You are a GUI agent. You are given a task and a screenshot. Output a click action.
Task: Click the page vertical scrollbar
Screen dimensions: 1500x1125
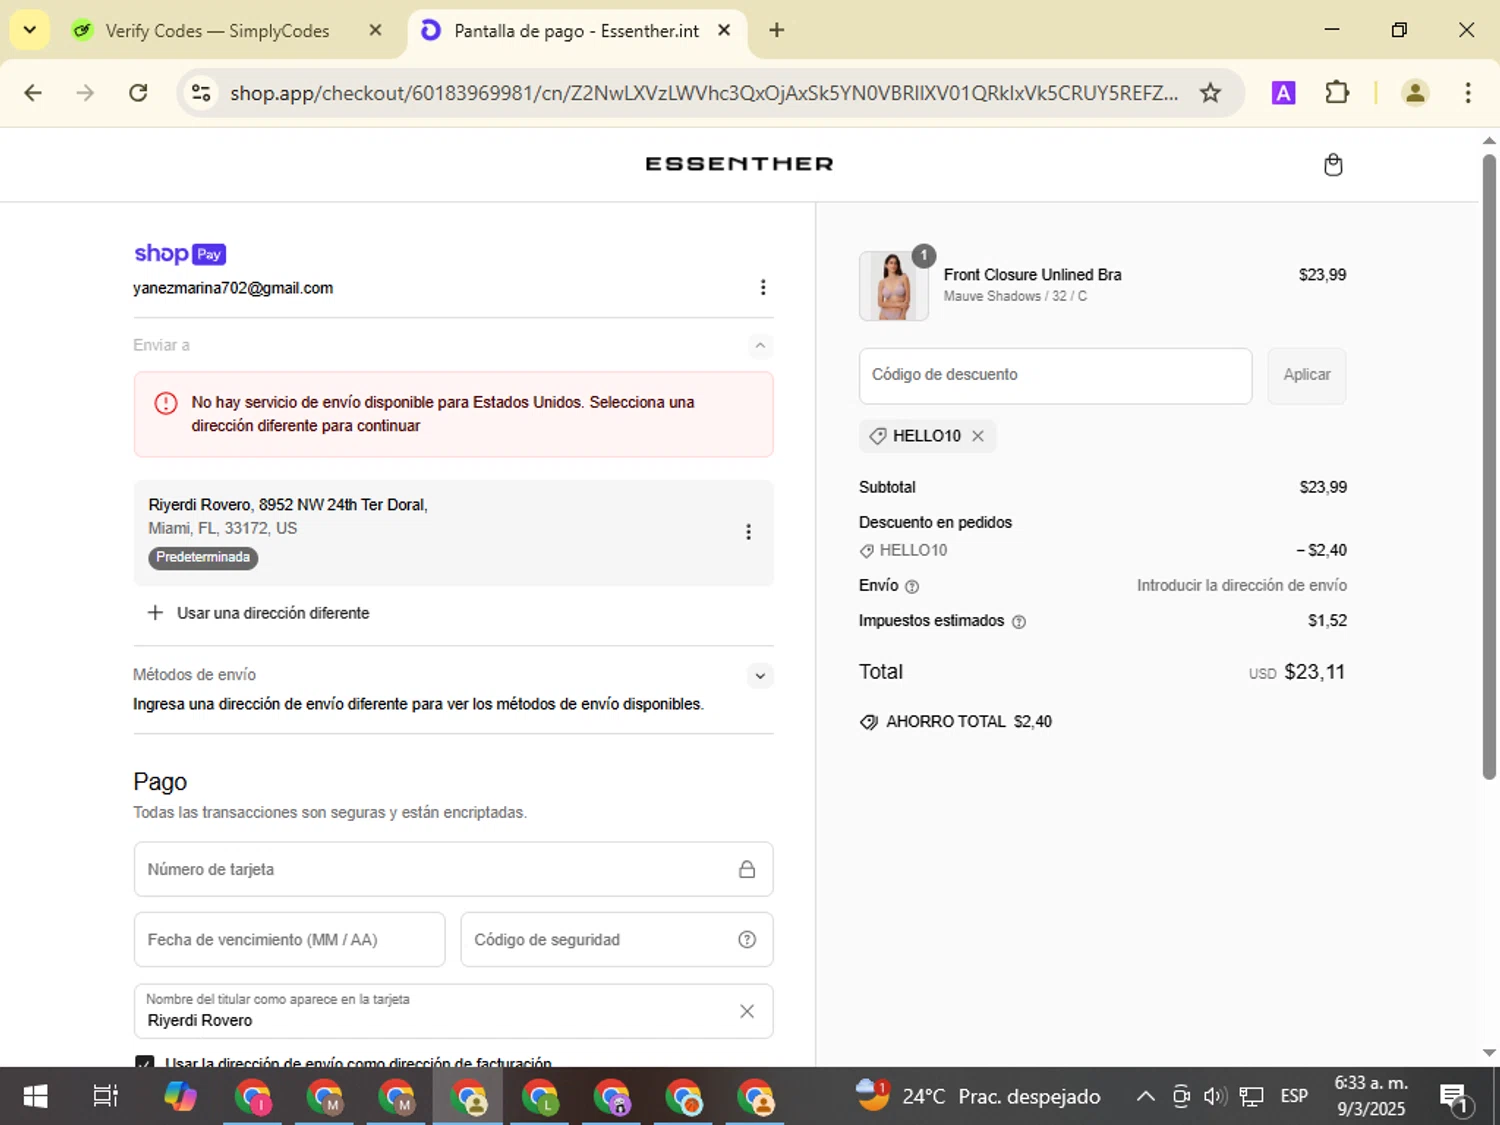point(1489,465)
